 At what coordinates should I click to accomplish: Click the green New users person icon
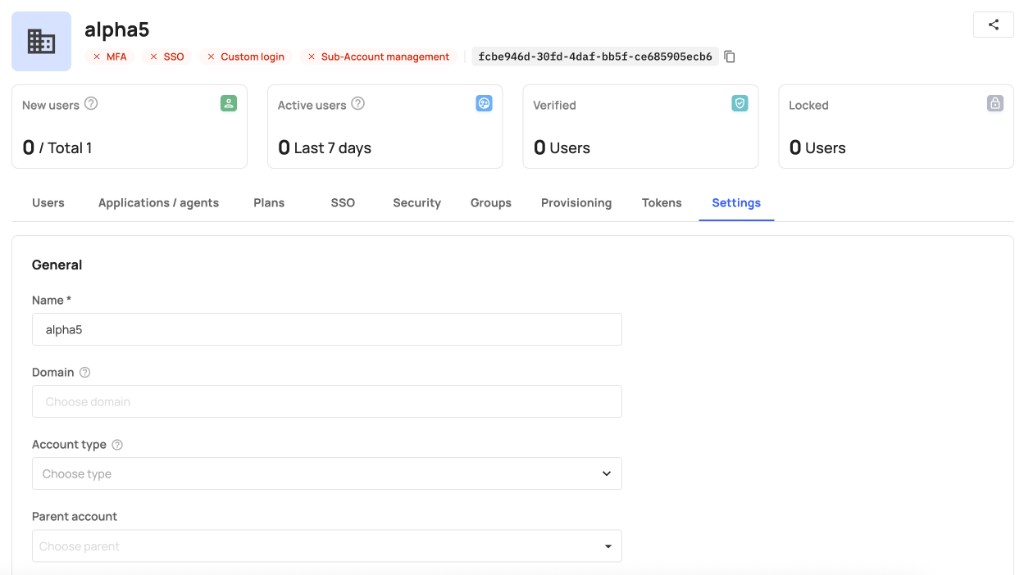point(229,103)
